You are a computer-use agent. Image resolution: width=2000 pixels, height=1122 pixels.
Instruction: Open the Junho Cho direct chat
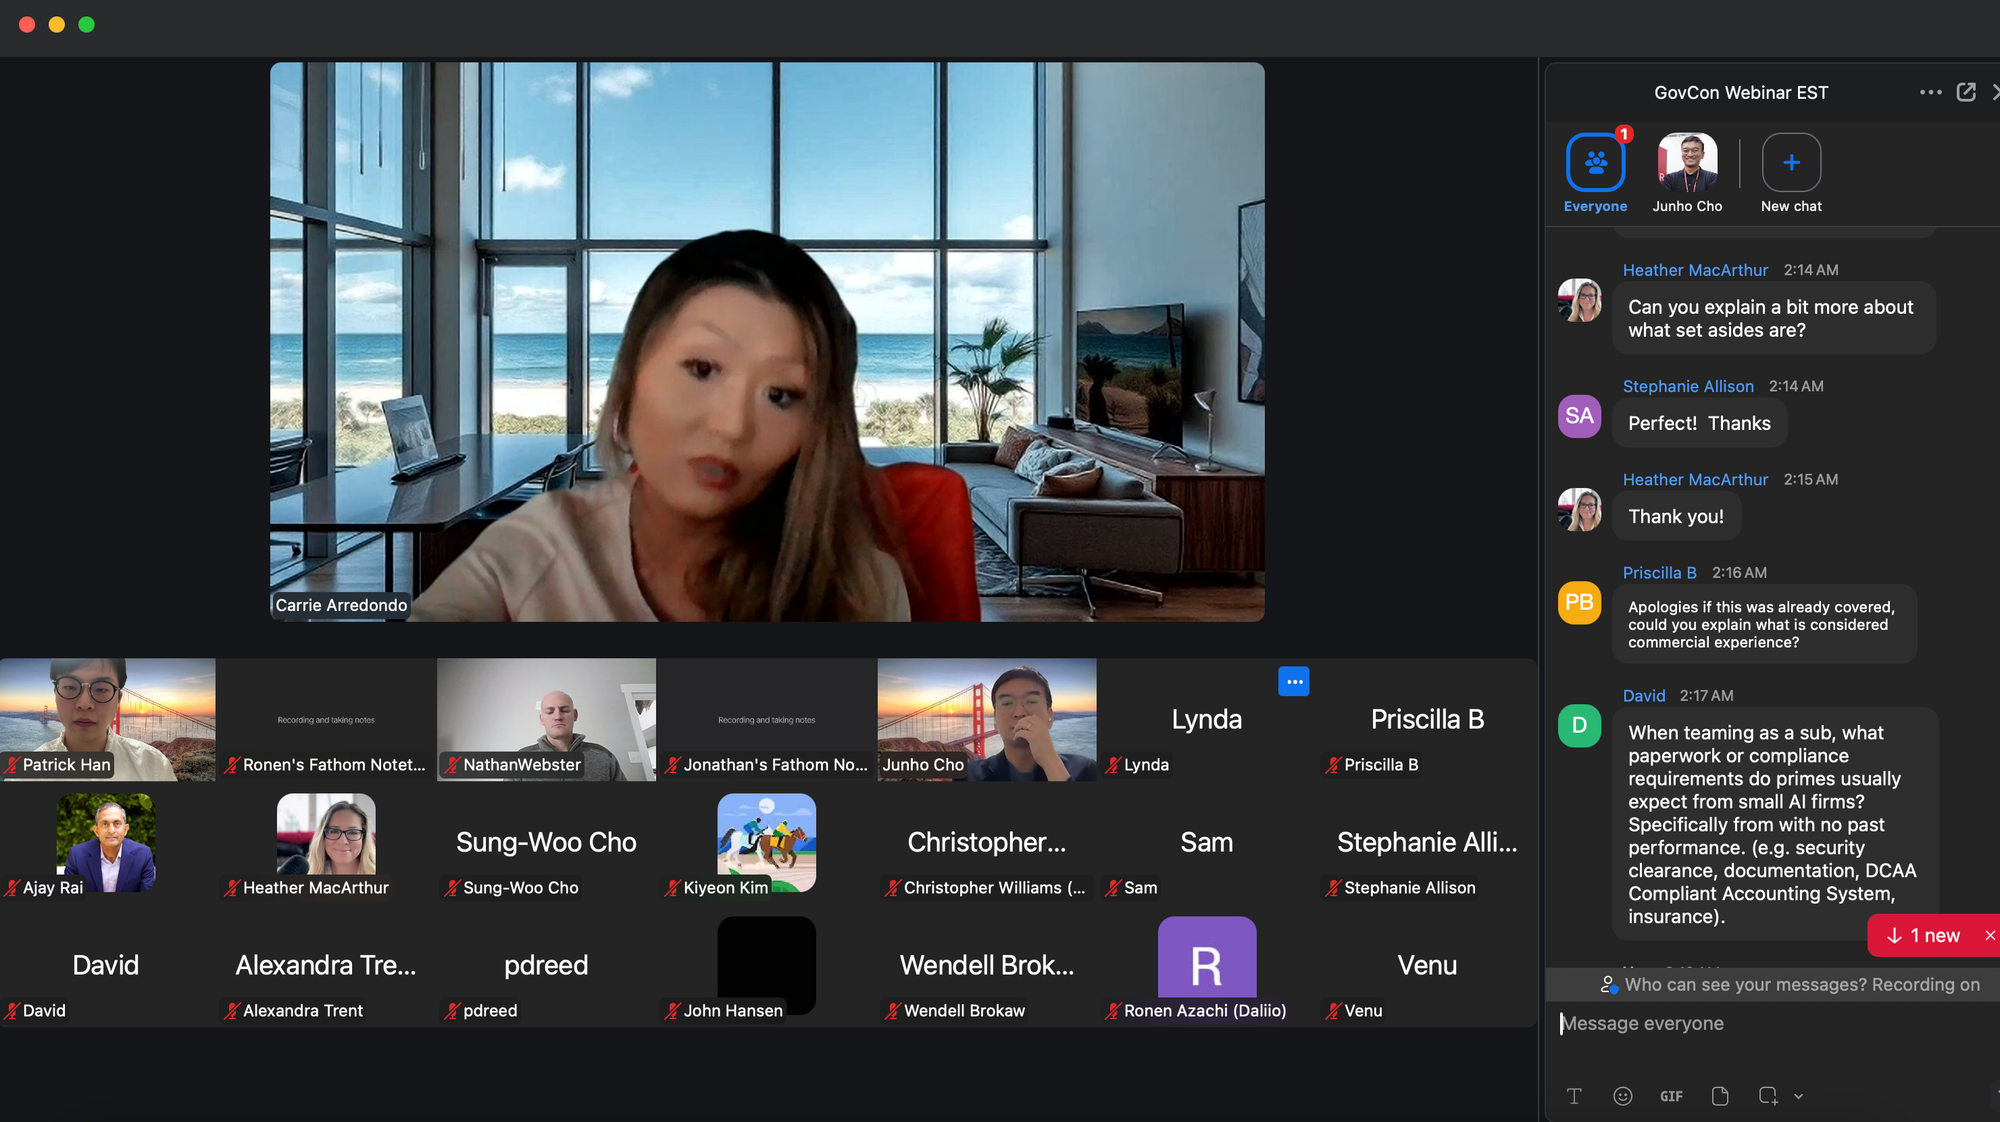1687,162
